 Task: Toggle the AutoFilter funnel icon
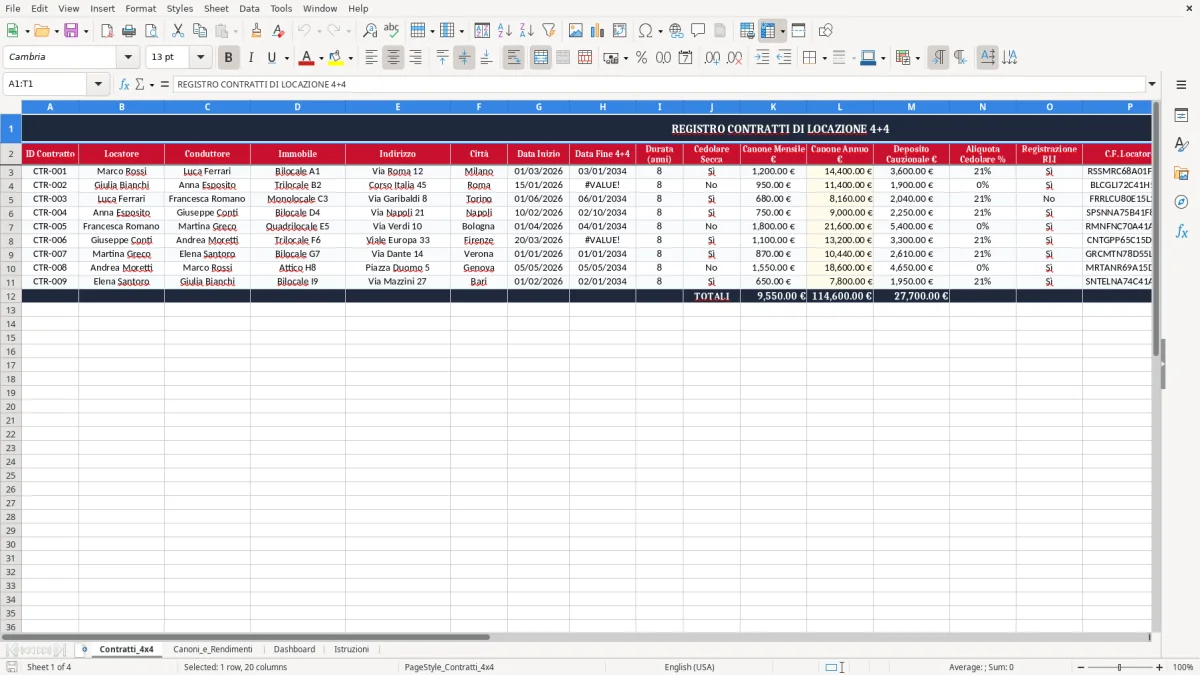click(x=548, y=31)
